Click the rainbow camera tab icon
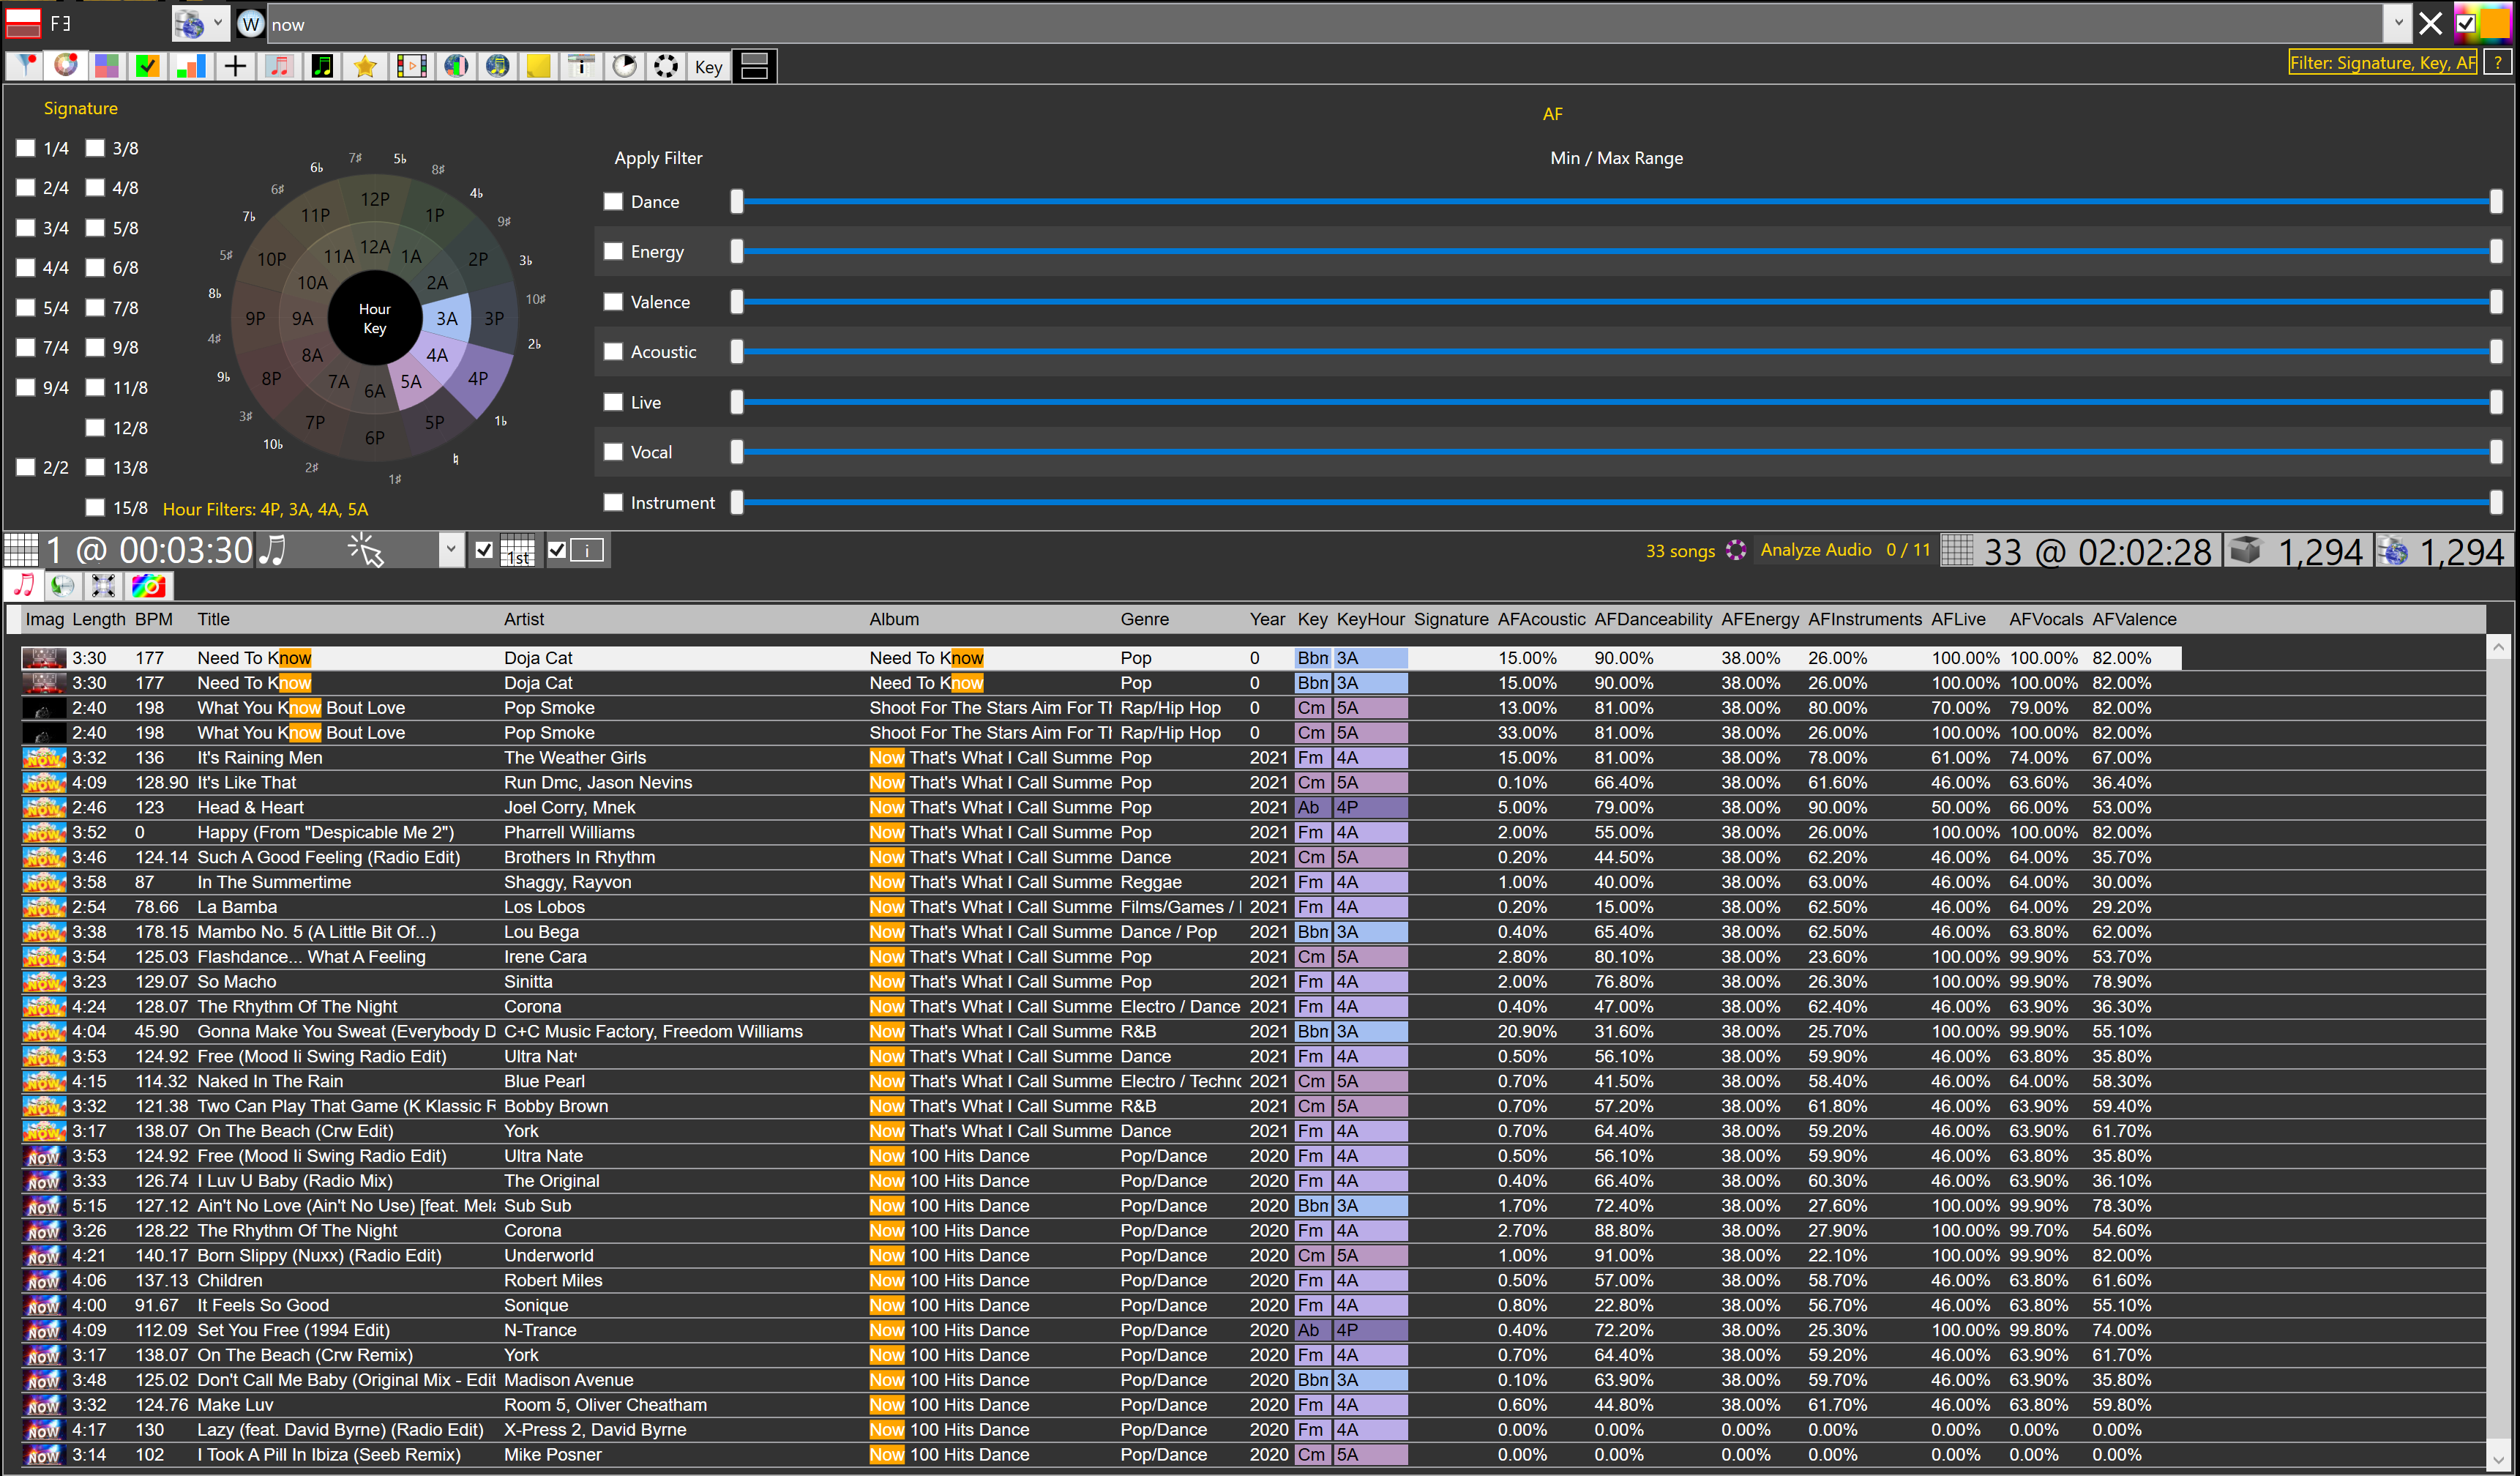Viewport: 2520px width, 1476px height. tap(149, 586)
